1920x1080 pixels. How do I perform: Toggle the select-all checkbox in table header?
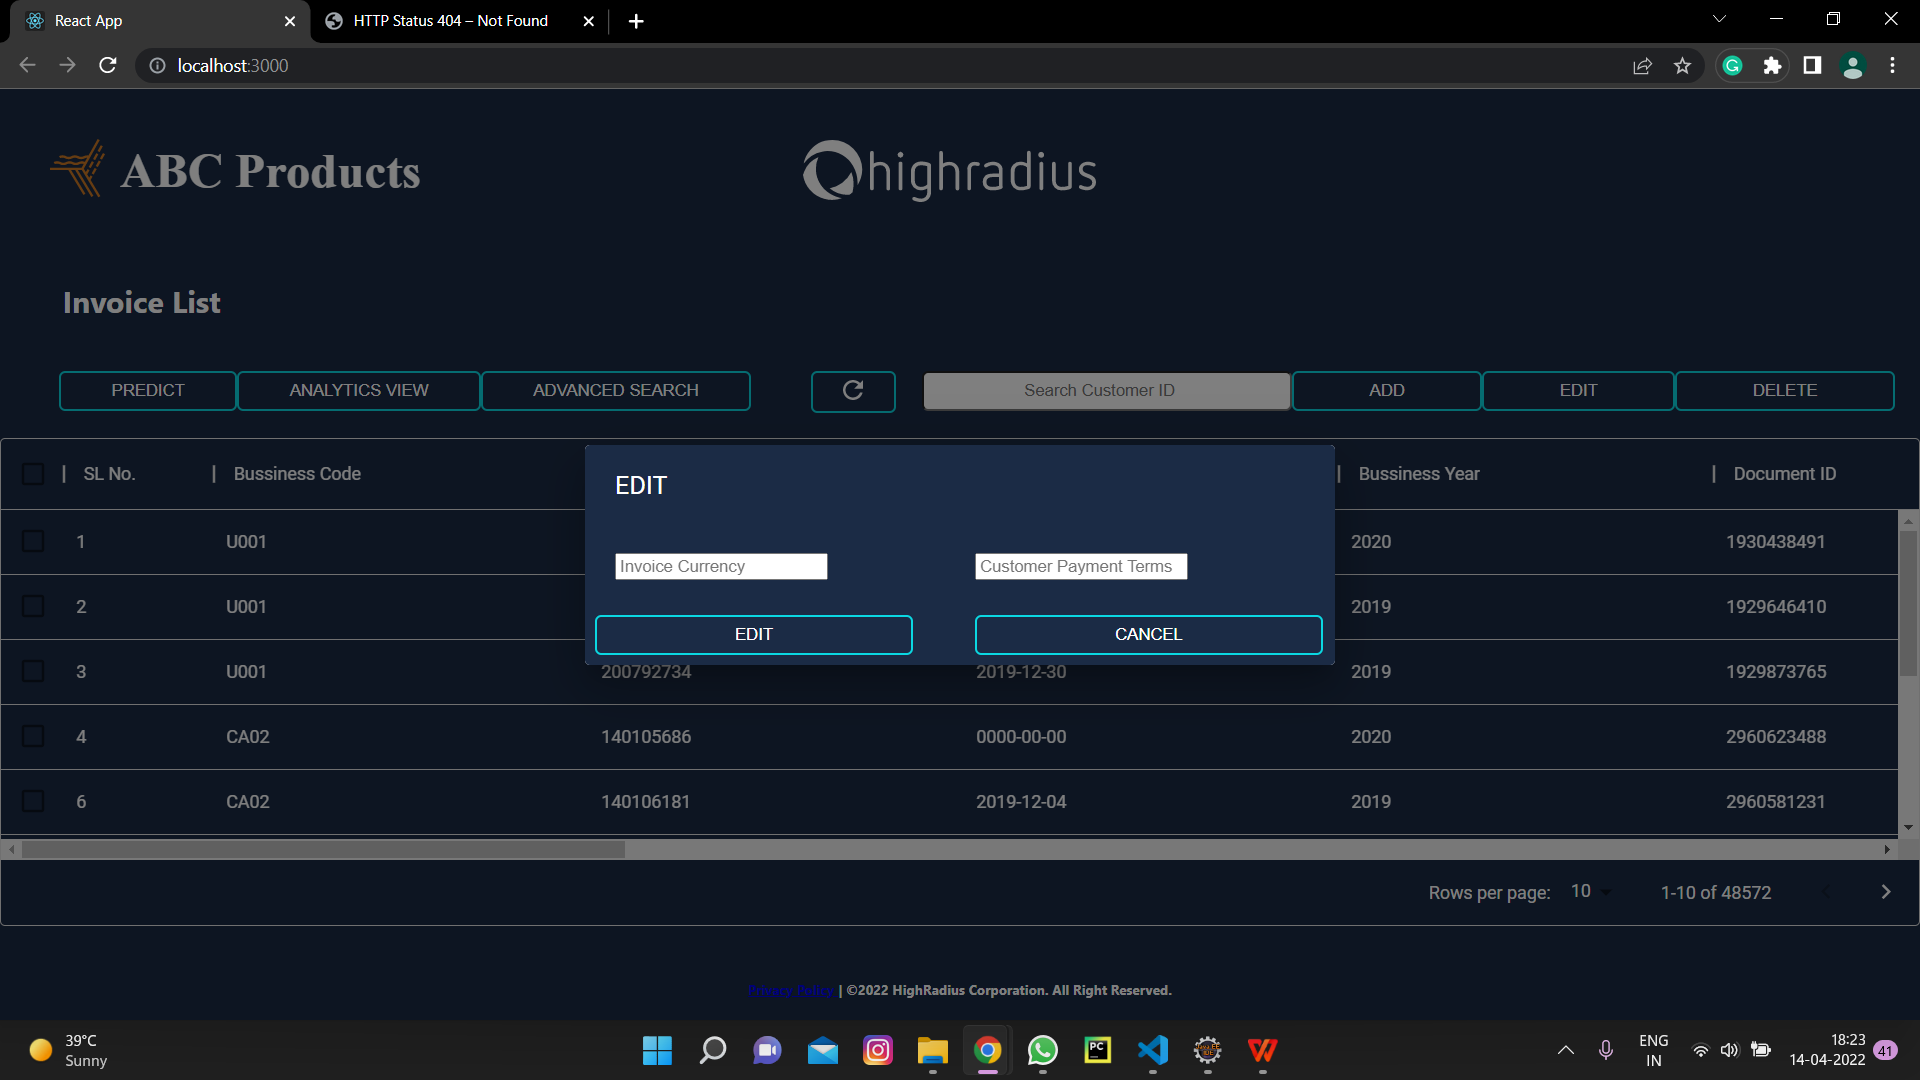(34, 473)
